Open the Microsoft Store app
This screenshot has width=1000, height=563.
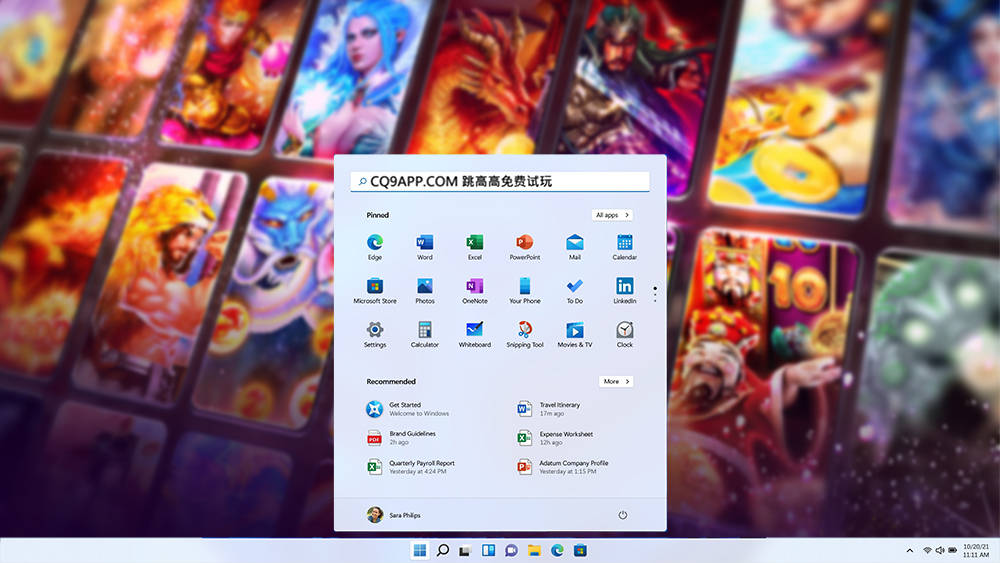click(375, 287)
